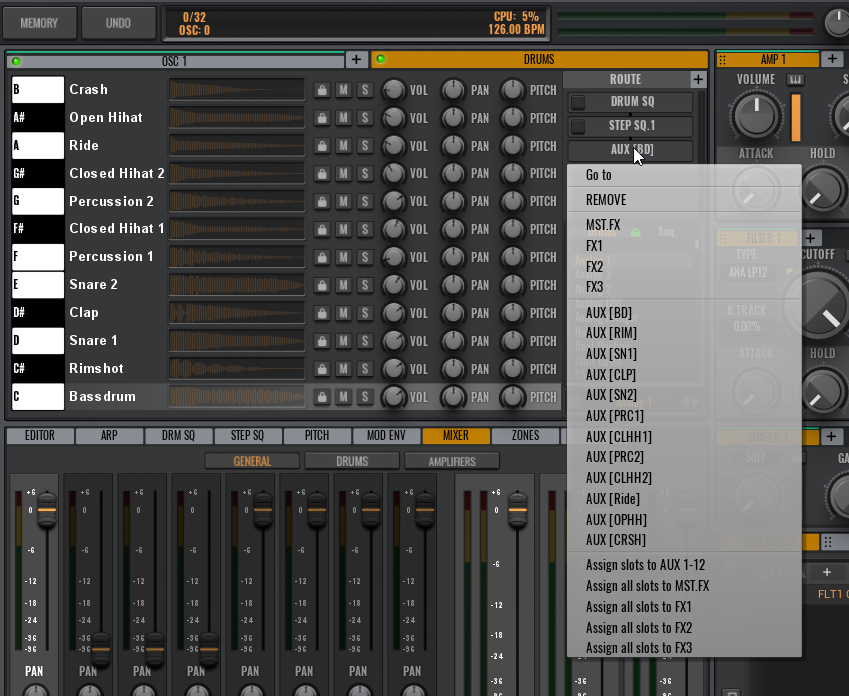The image size is (849, 696).
Task: Select the AMPLIFIERS mixer sub-tab
Action: (x=452, y=461)
